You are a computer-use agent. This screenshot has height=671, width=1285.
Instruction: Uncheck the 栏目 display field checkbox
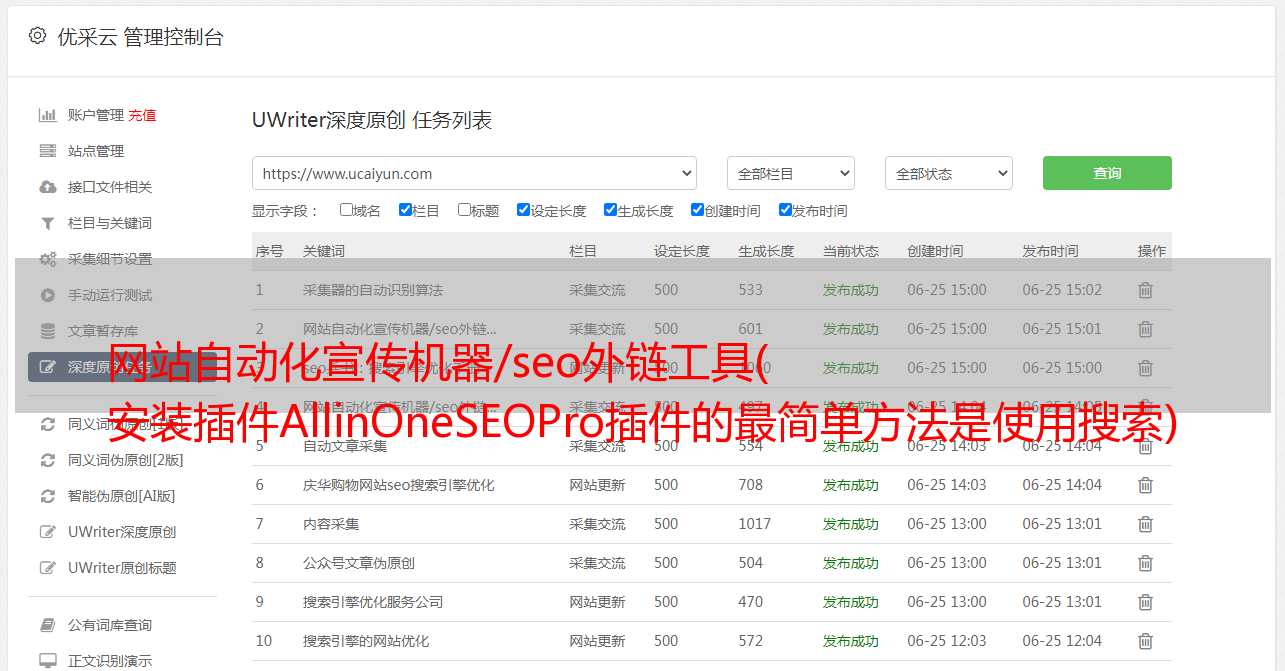tap(405, 210)
